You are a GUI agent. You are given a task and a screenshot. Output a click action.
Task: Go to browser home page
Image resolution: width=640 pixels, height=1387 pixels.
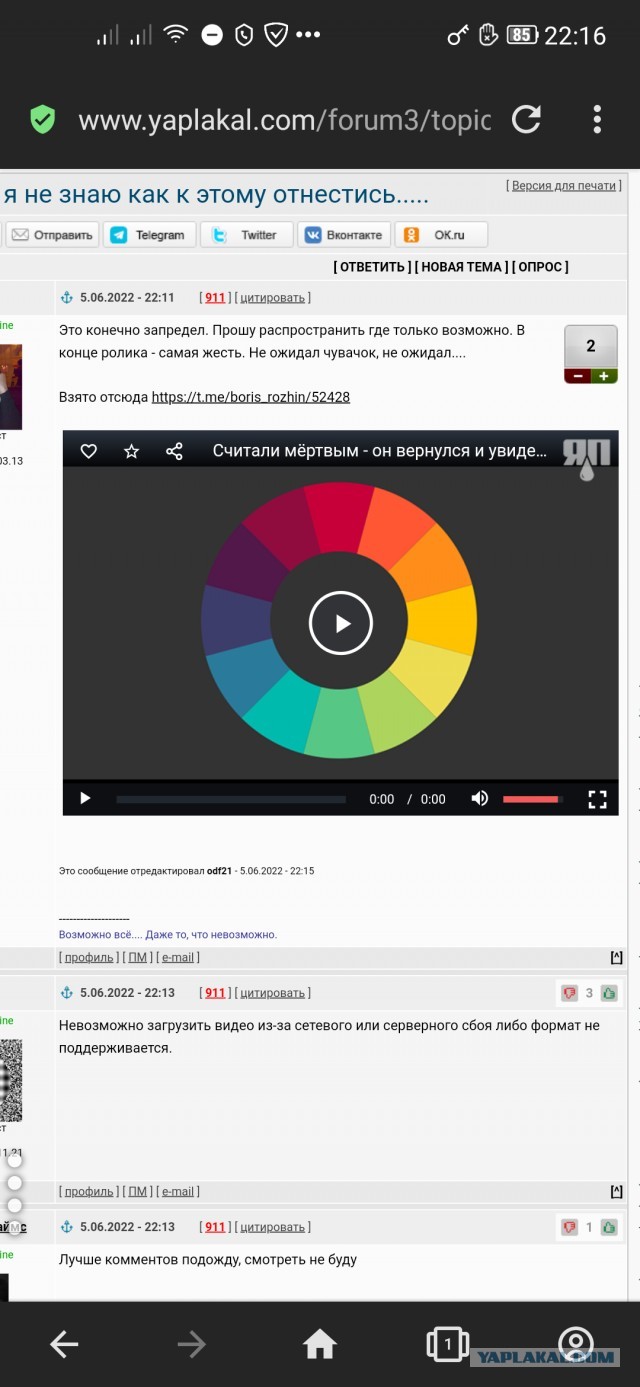coord(320,1345)
